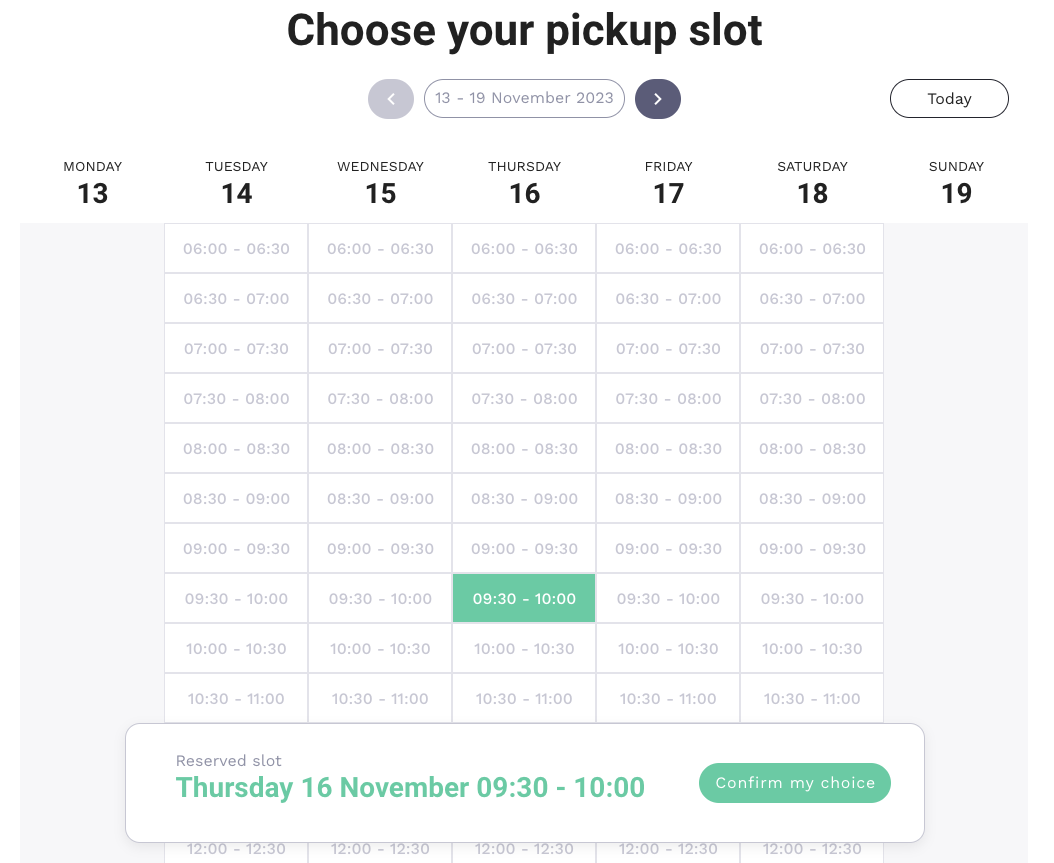Click the Today button

[x=949, y=99]
